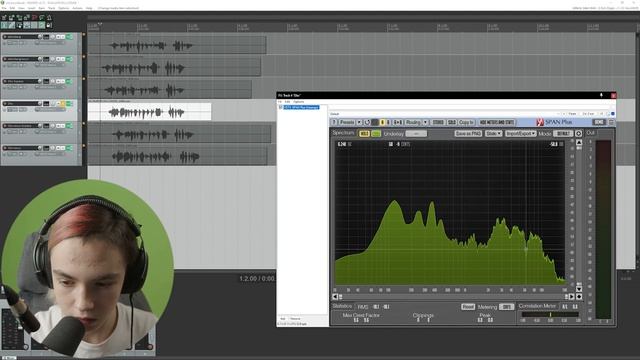Click HIDE METERS AND STATS button
Image resolution: width=640 pixels, height=360 pixels.
pos(496,122)
